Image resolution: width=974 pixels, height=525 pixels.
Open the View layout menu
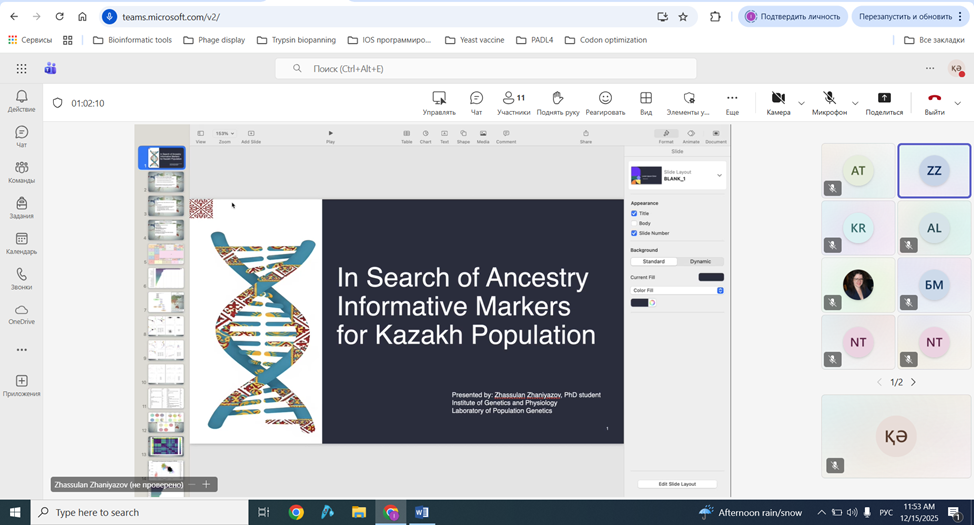(646, 98)
